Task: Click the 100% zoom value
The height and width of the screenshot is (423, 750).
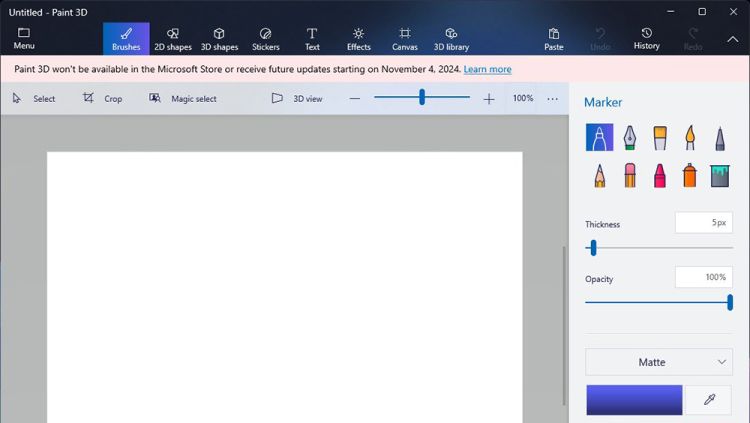Action: pyautogui.click(x=523, y=98)
